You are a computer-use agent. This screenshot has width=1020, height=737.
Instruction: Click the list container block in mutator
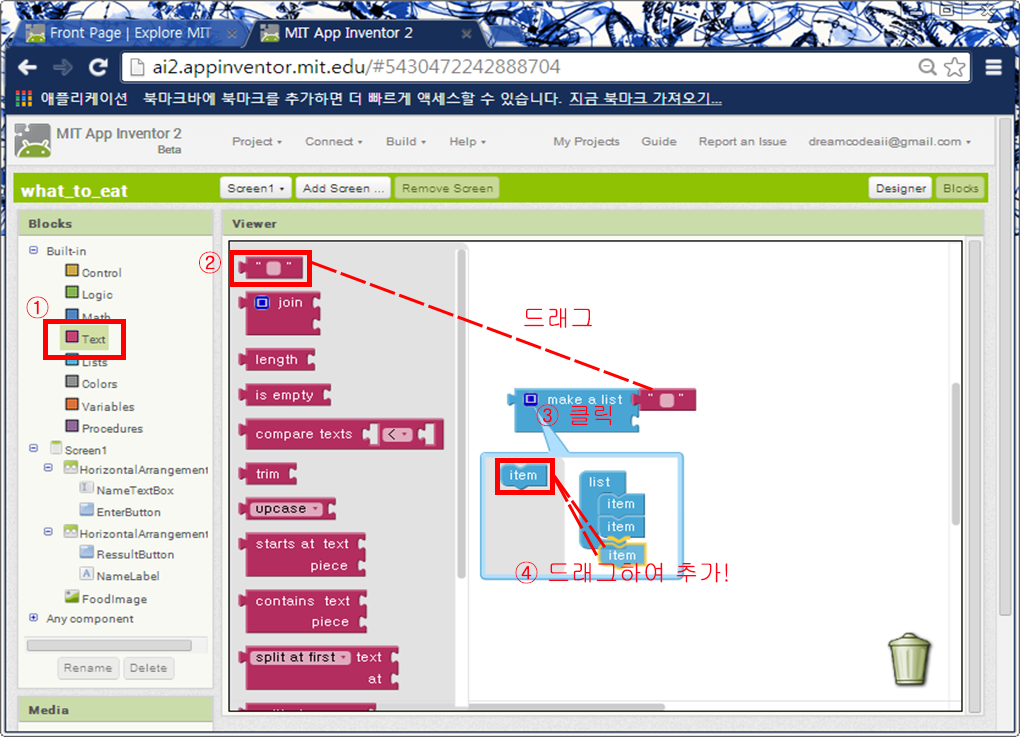click(600, 482)
